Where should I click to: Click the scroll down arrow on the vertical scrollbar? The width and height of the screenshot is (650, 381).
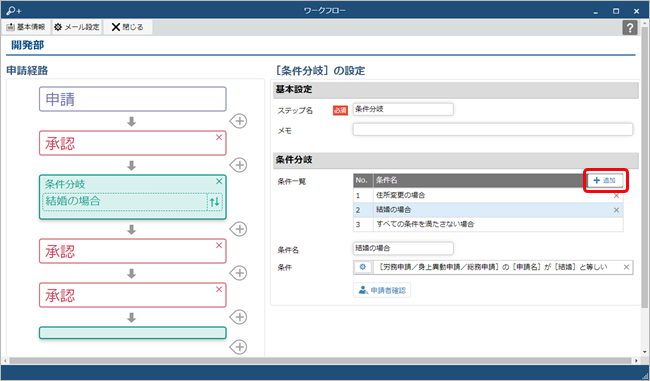click(x=645, y=352)
